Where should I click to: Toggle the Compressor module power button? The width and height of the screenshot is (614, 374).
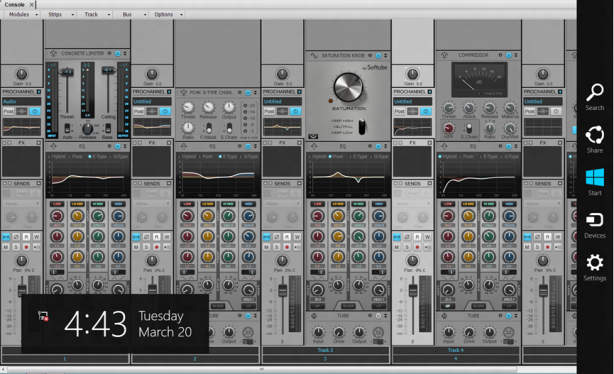508,56
